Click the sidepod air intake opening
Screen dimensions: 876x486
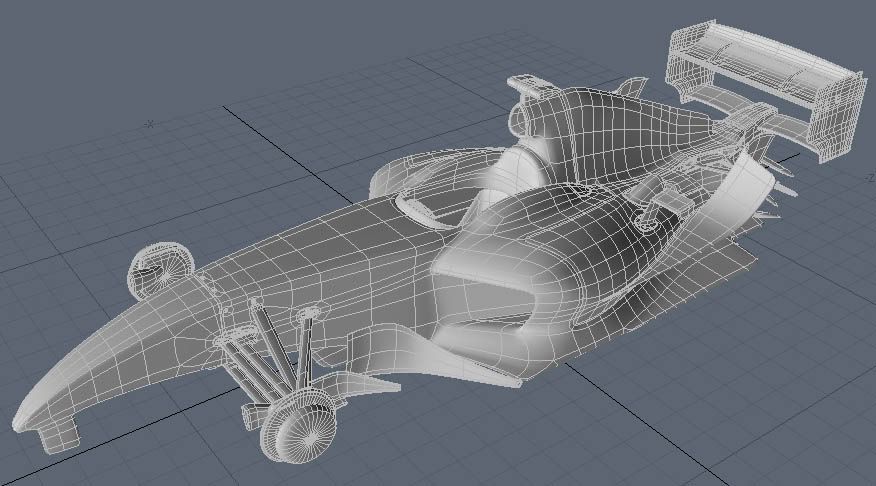point(483,301)
